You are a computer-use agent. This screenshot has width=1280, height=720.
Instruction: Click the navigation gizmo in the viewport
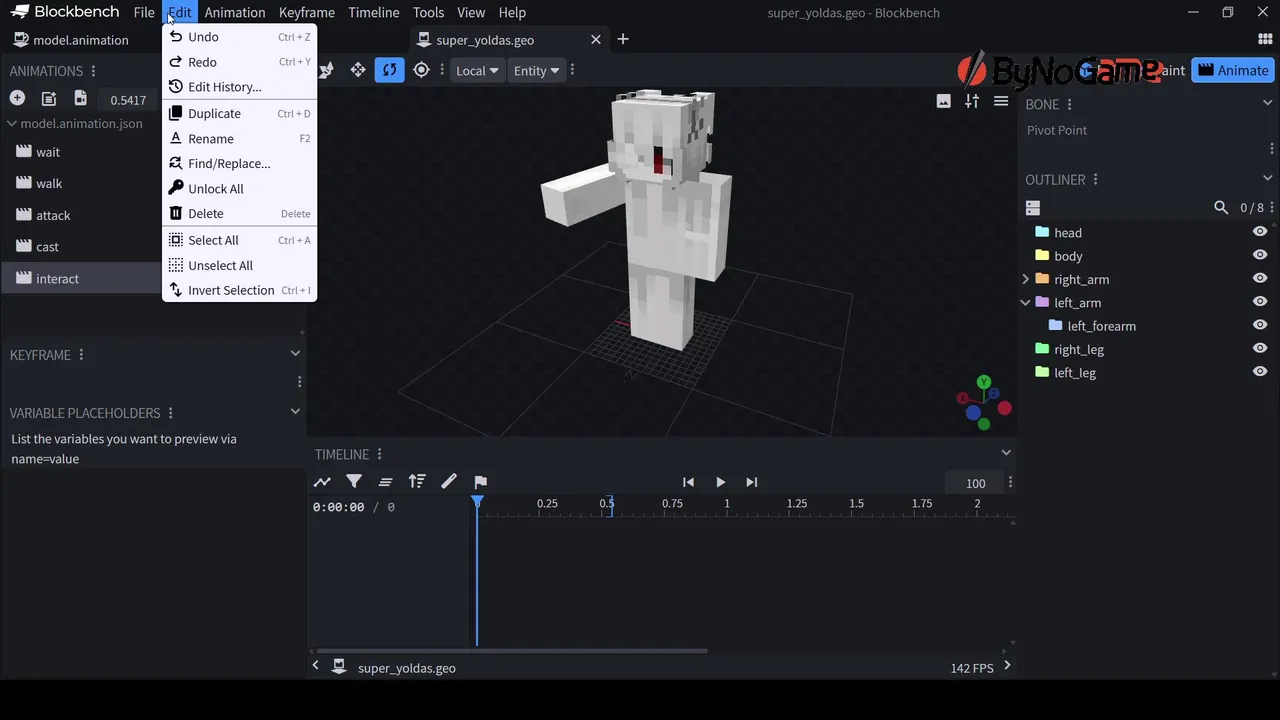tap(984, 402)
